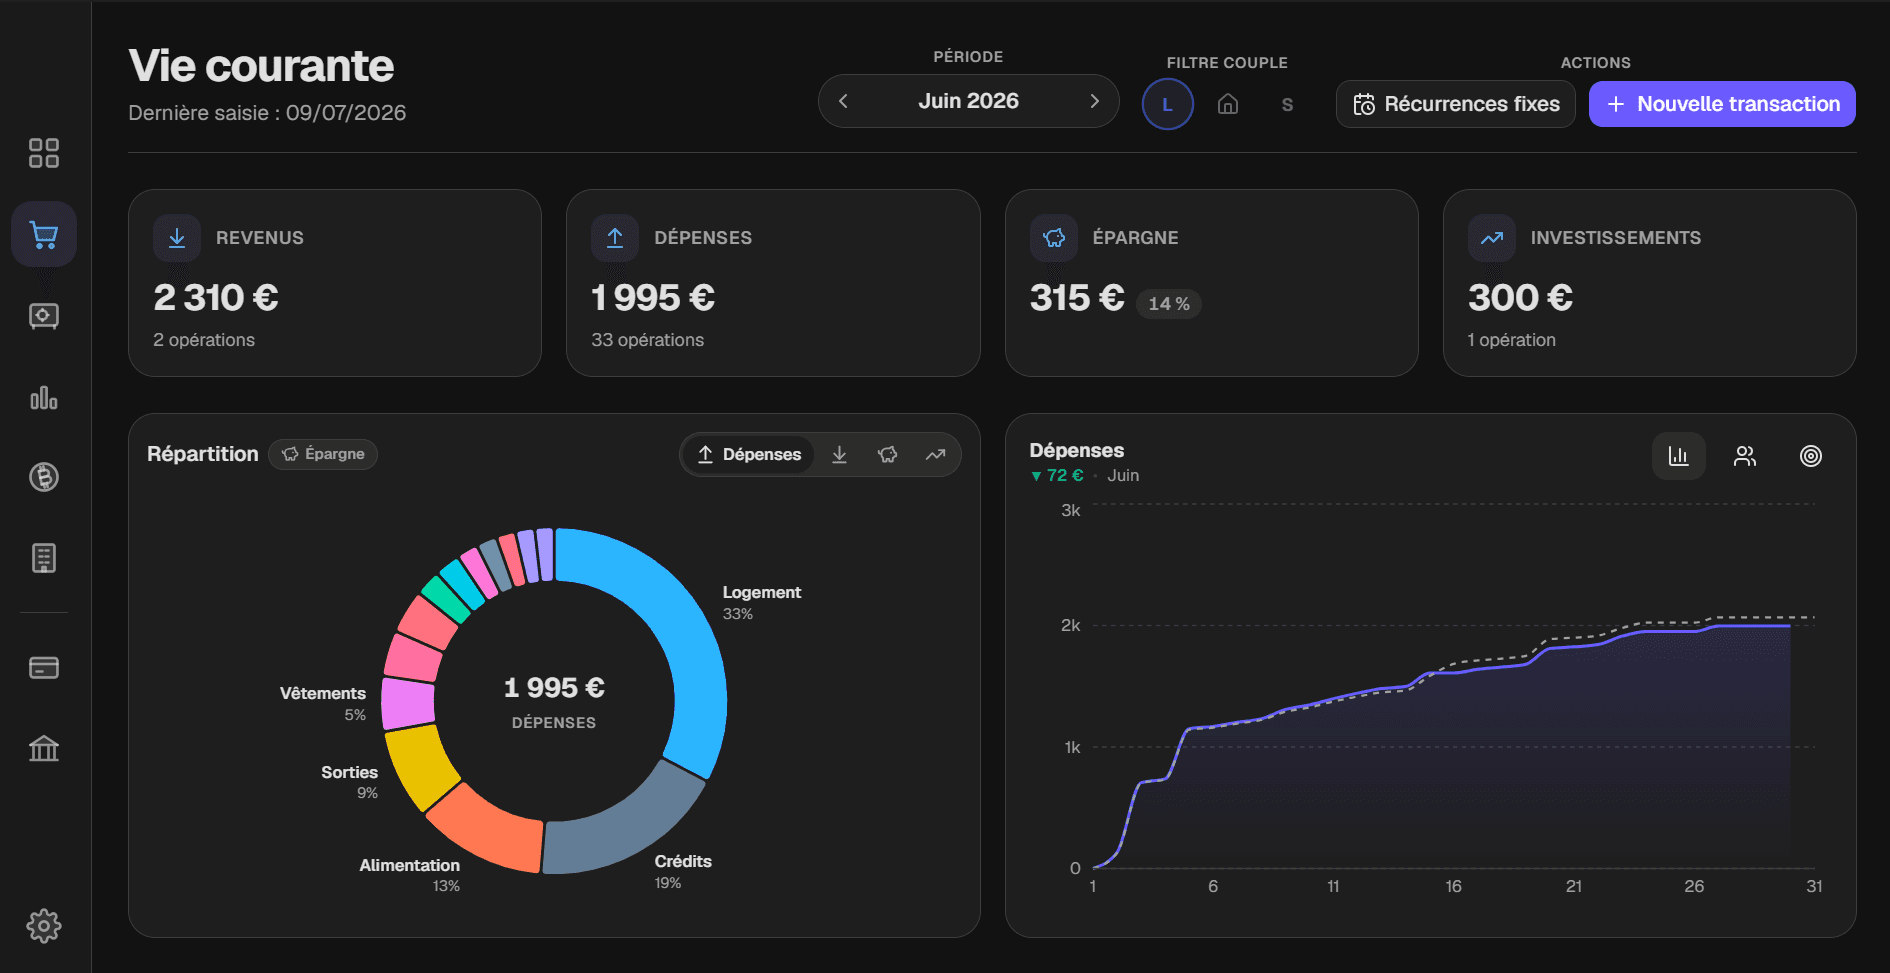Select couple filter S
The height and width of the screenshot is (973, 1890).
point(1287,104)
